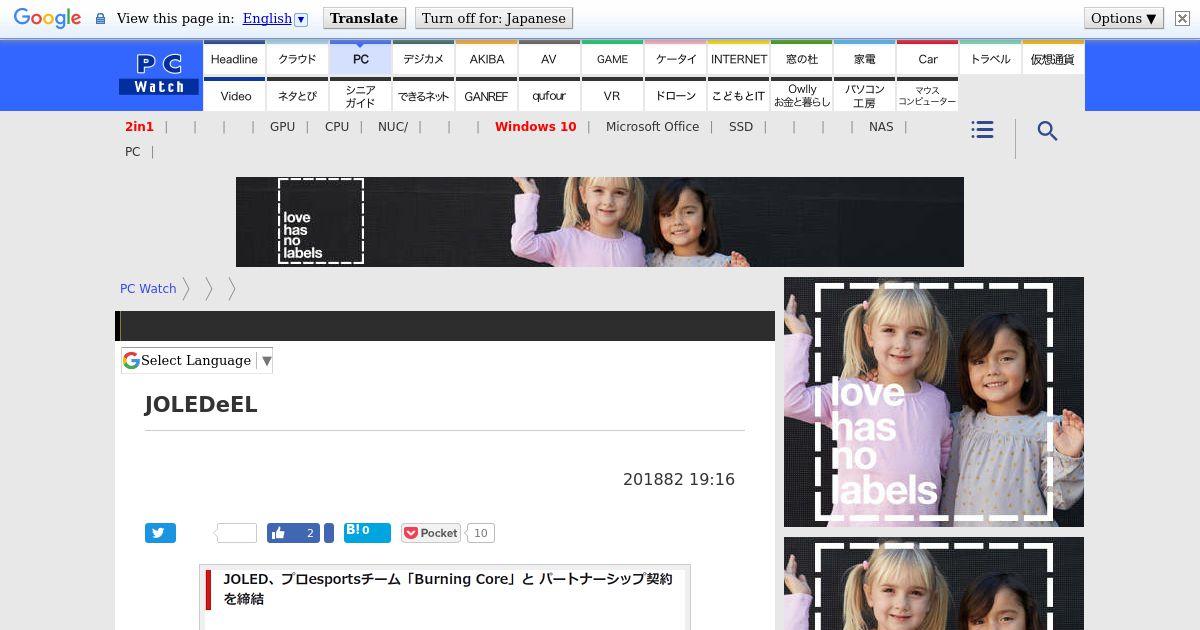Open the できるネット tab
The width and height of the screenshot is (1200, 630).
coord(423,95)
